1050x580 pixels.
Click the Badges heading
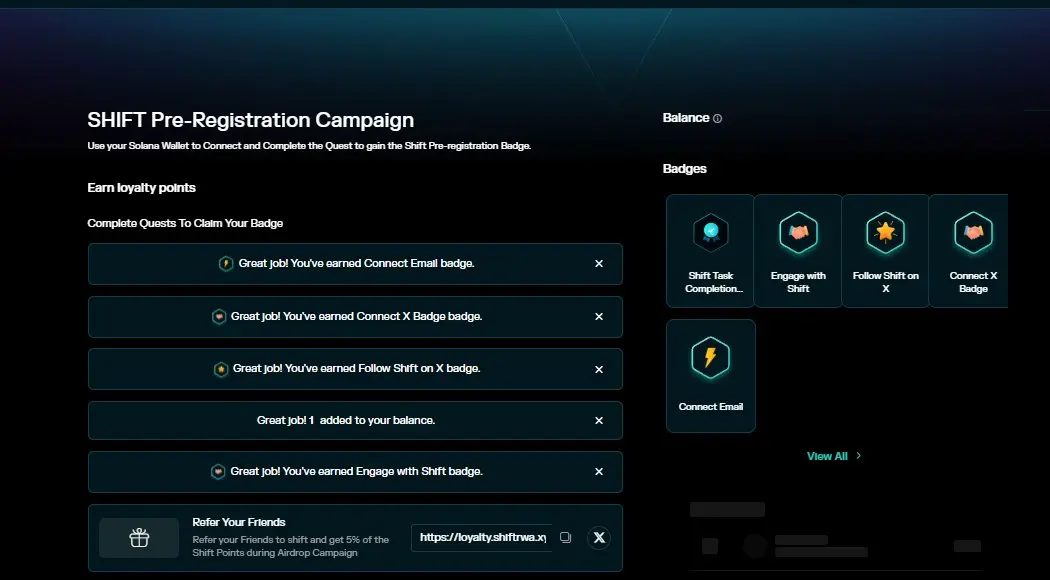[684, 169]
